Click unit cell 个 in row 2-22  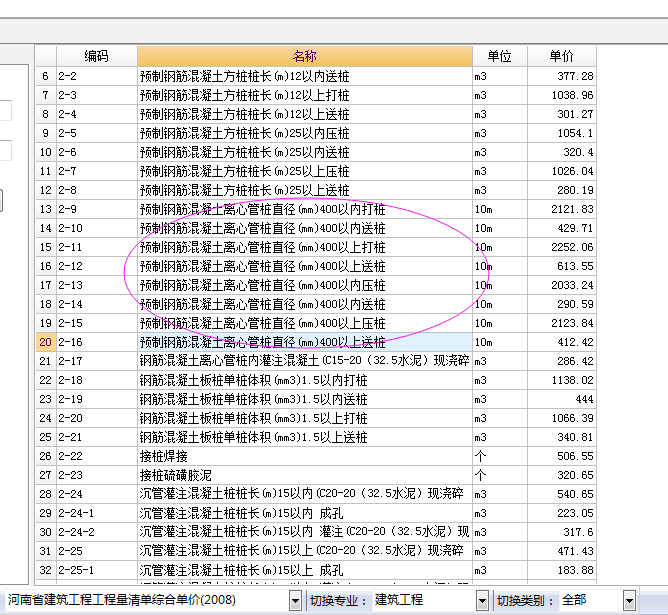point(500,456)
